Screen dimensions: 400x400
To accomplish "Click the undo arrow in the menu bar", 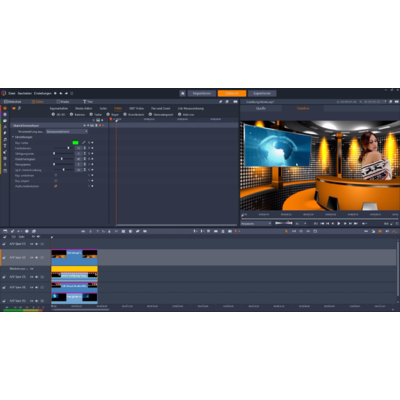I will 61,94.
